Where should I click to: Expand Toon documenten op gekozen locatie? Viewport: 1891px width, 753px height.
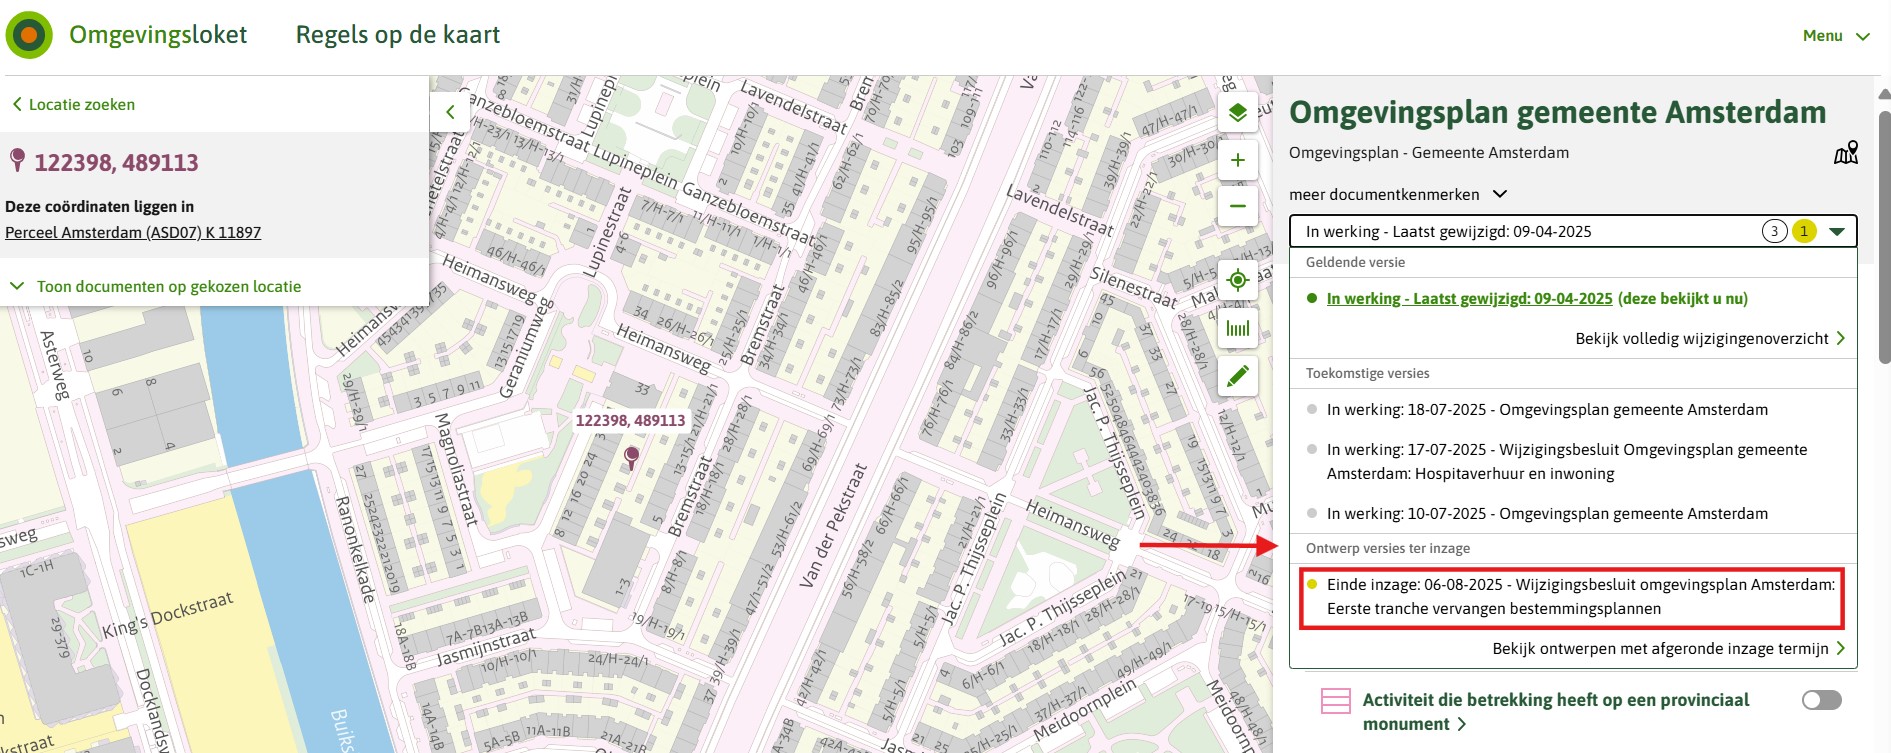[x=168, y=287]
